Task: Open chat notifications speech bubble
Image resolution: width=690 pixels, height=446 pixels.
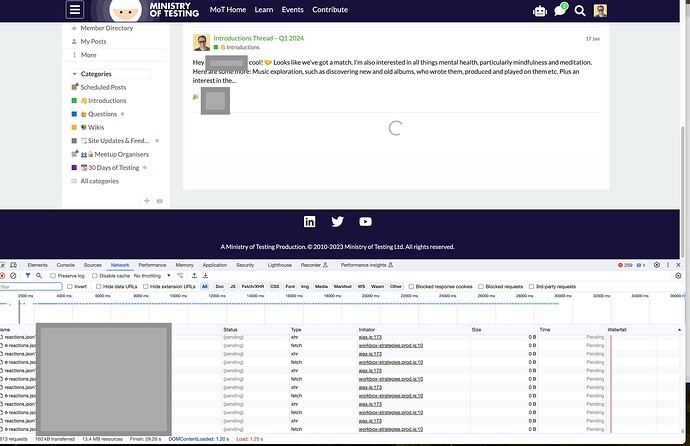Action: point(560,10)
